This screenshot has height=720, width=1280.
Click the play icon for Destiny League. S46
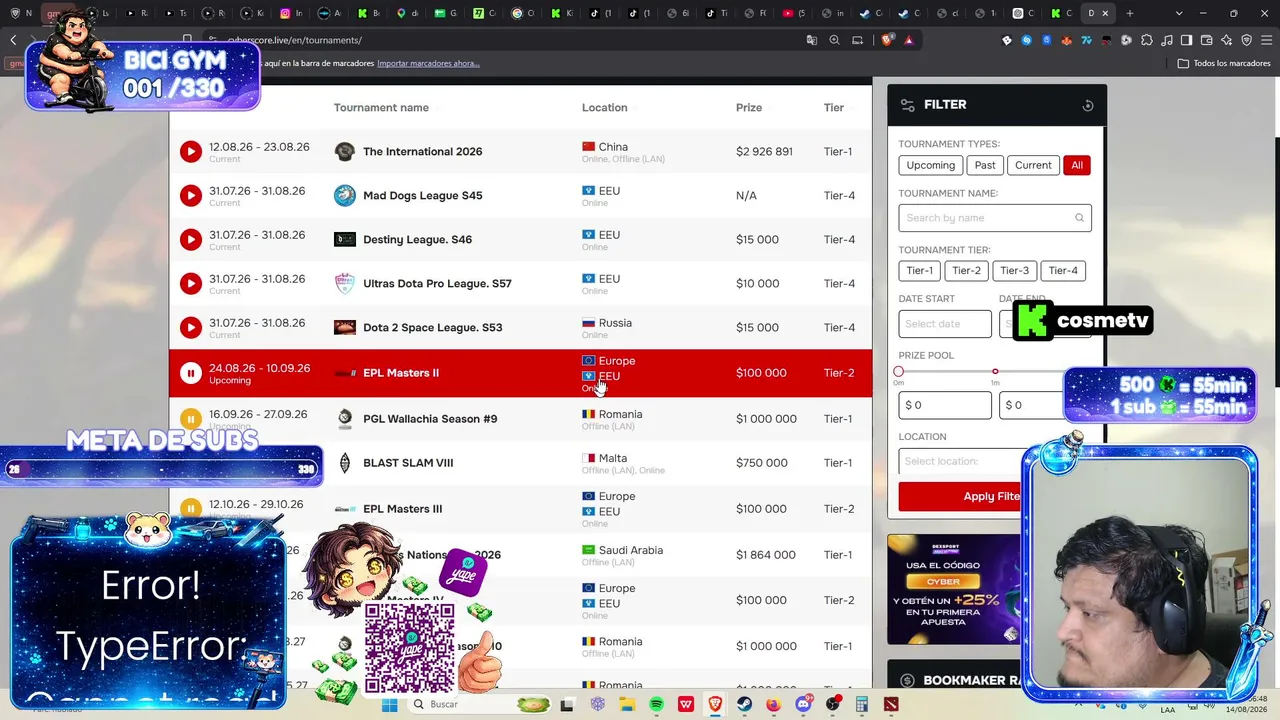[191, 240]
